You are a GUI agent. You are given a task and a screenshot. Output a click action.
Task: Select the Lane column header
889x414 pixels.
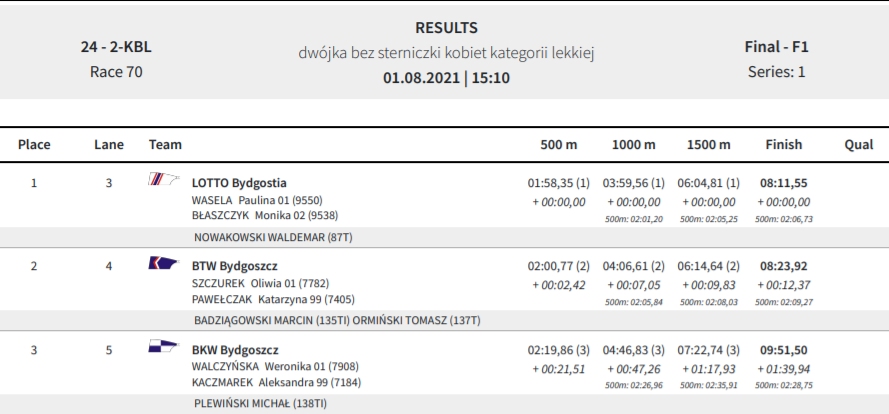tap(109, 145)
